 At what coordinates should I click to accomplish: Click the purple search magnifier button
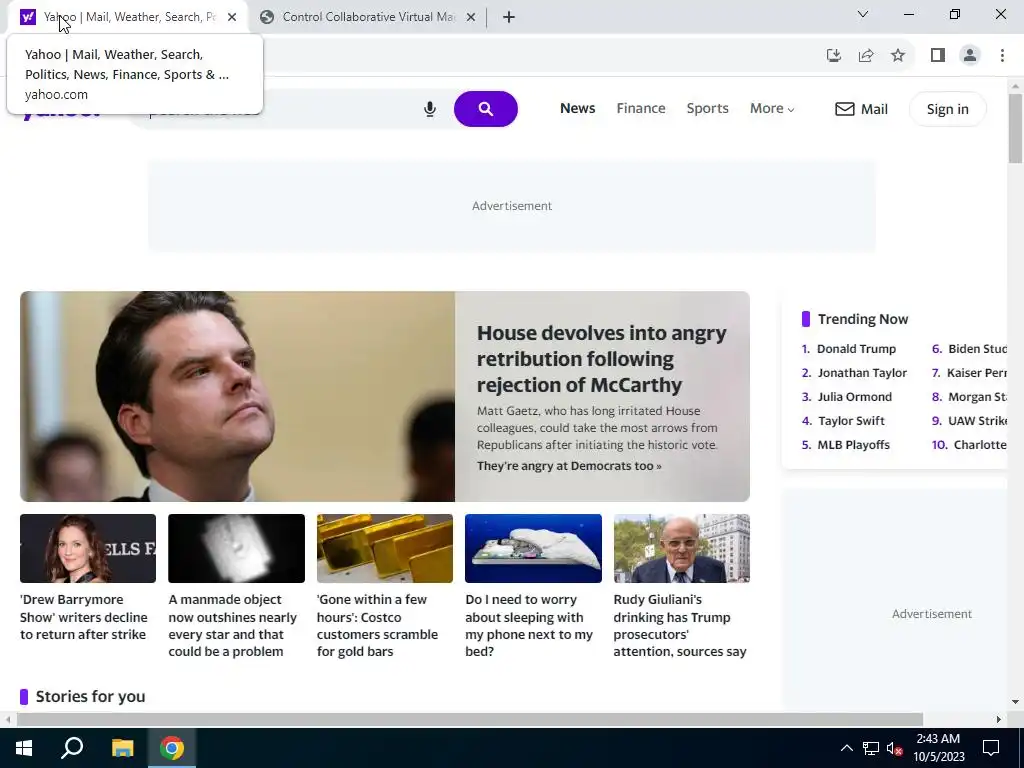(x=486, y=109)
